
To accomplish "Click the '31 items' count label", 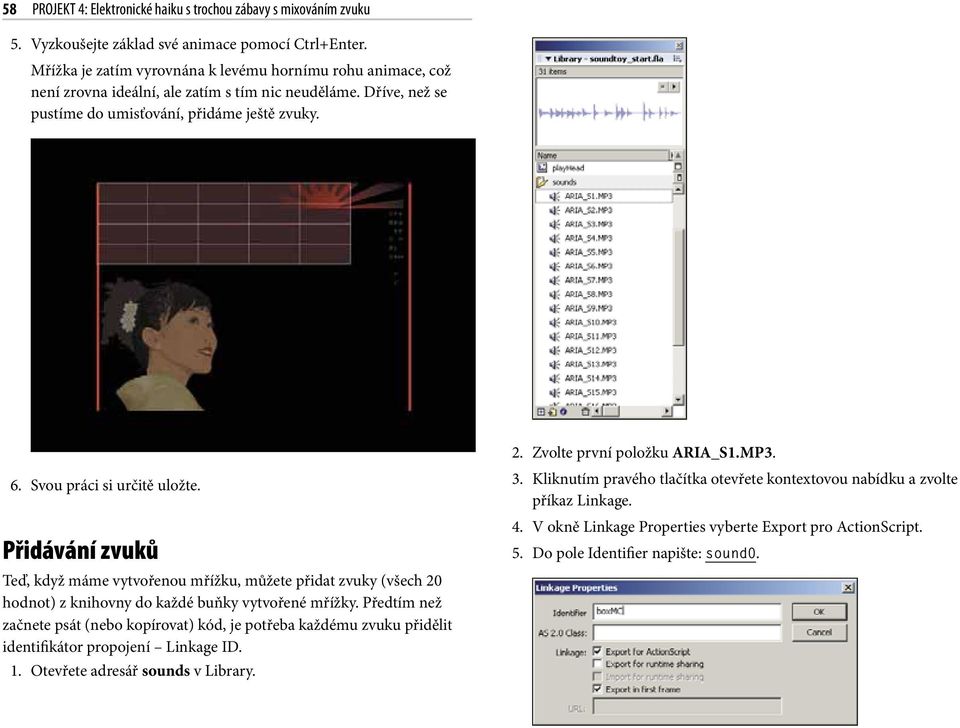I will (x=552, y=72).
